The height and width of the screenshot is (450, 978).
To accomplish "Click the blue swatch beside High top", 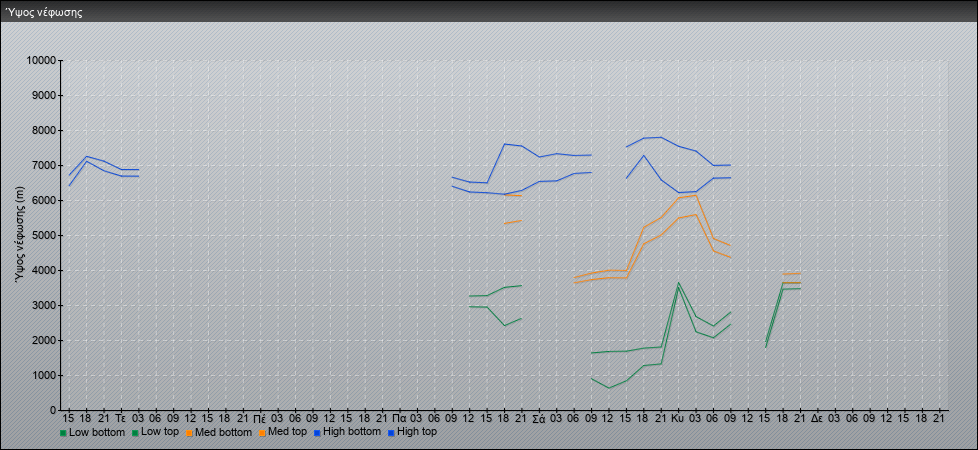I will coord(390,432).
